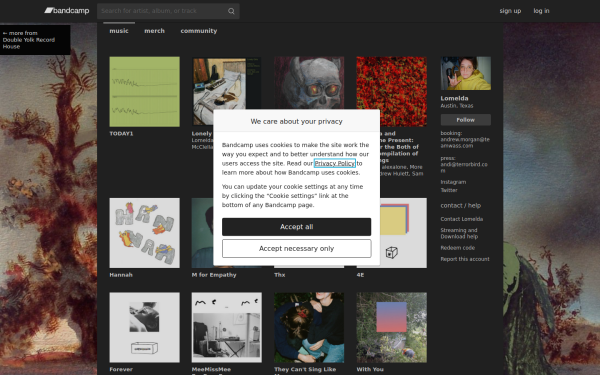Click the Thx album title

(x=280, y=275)
